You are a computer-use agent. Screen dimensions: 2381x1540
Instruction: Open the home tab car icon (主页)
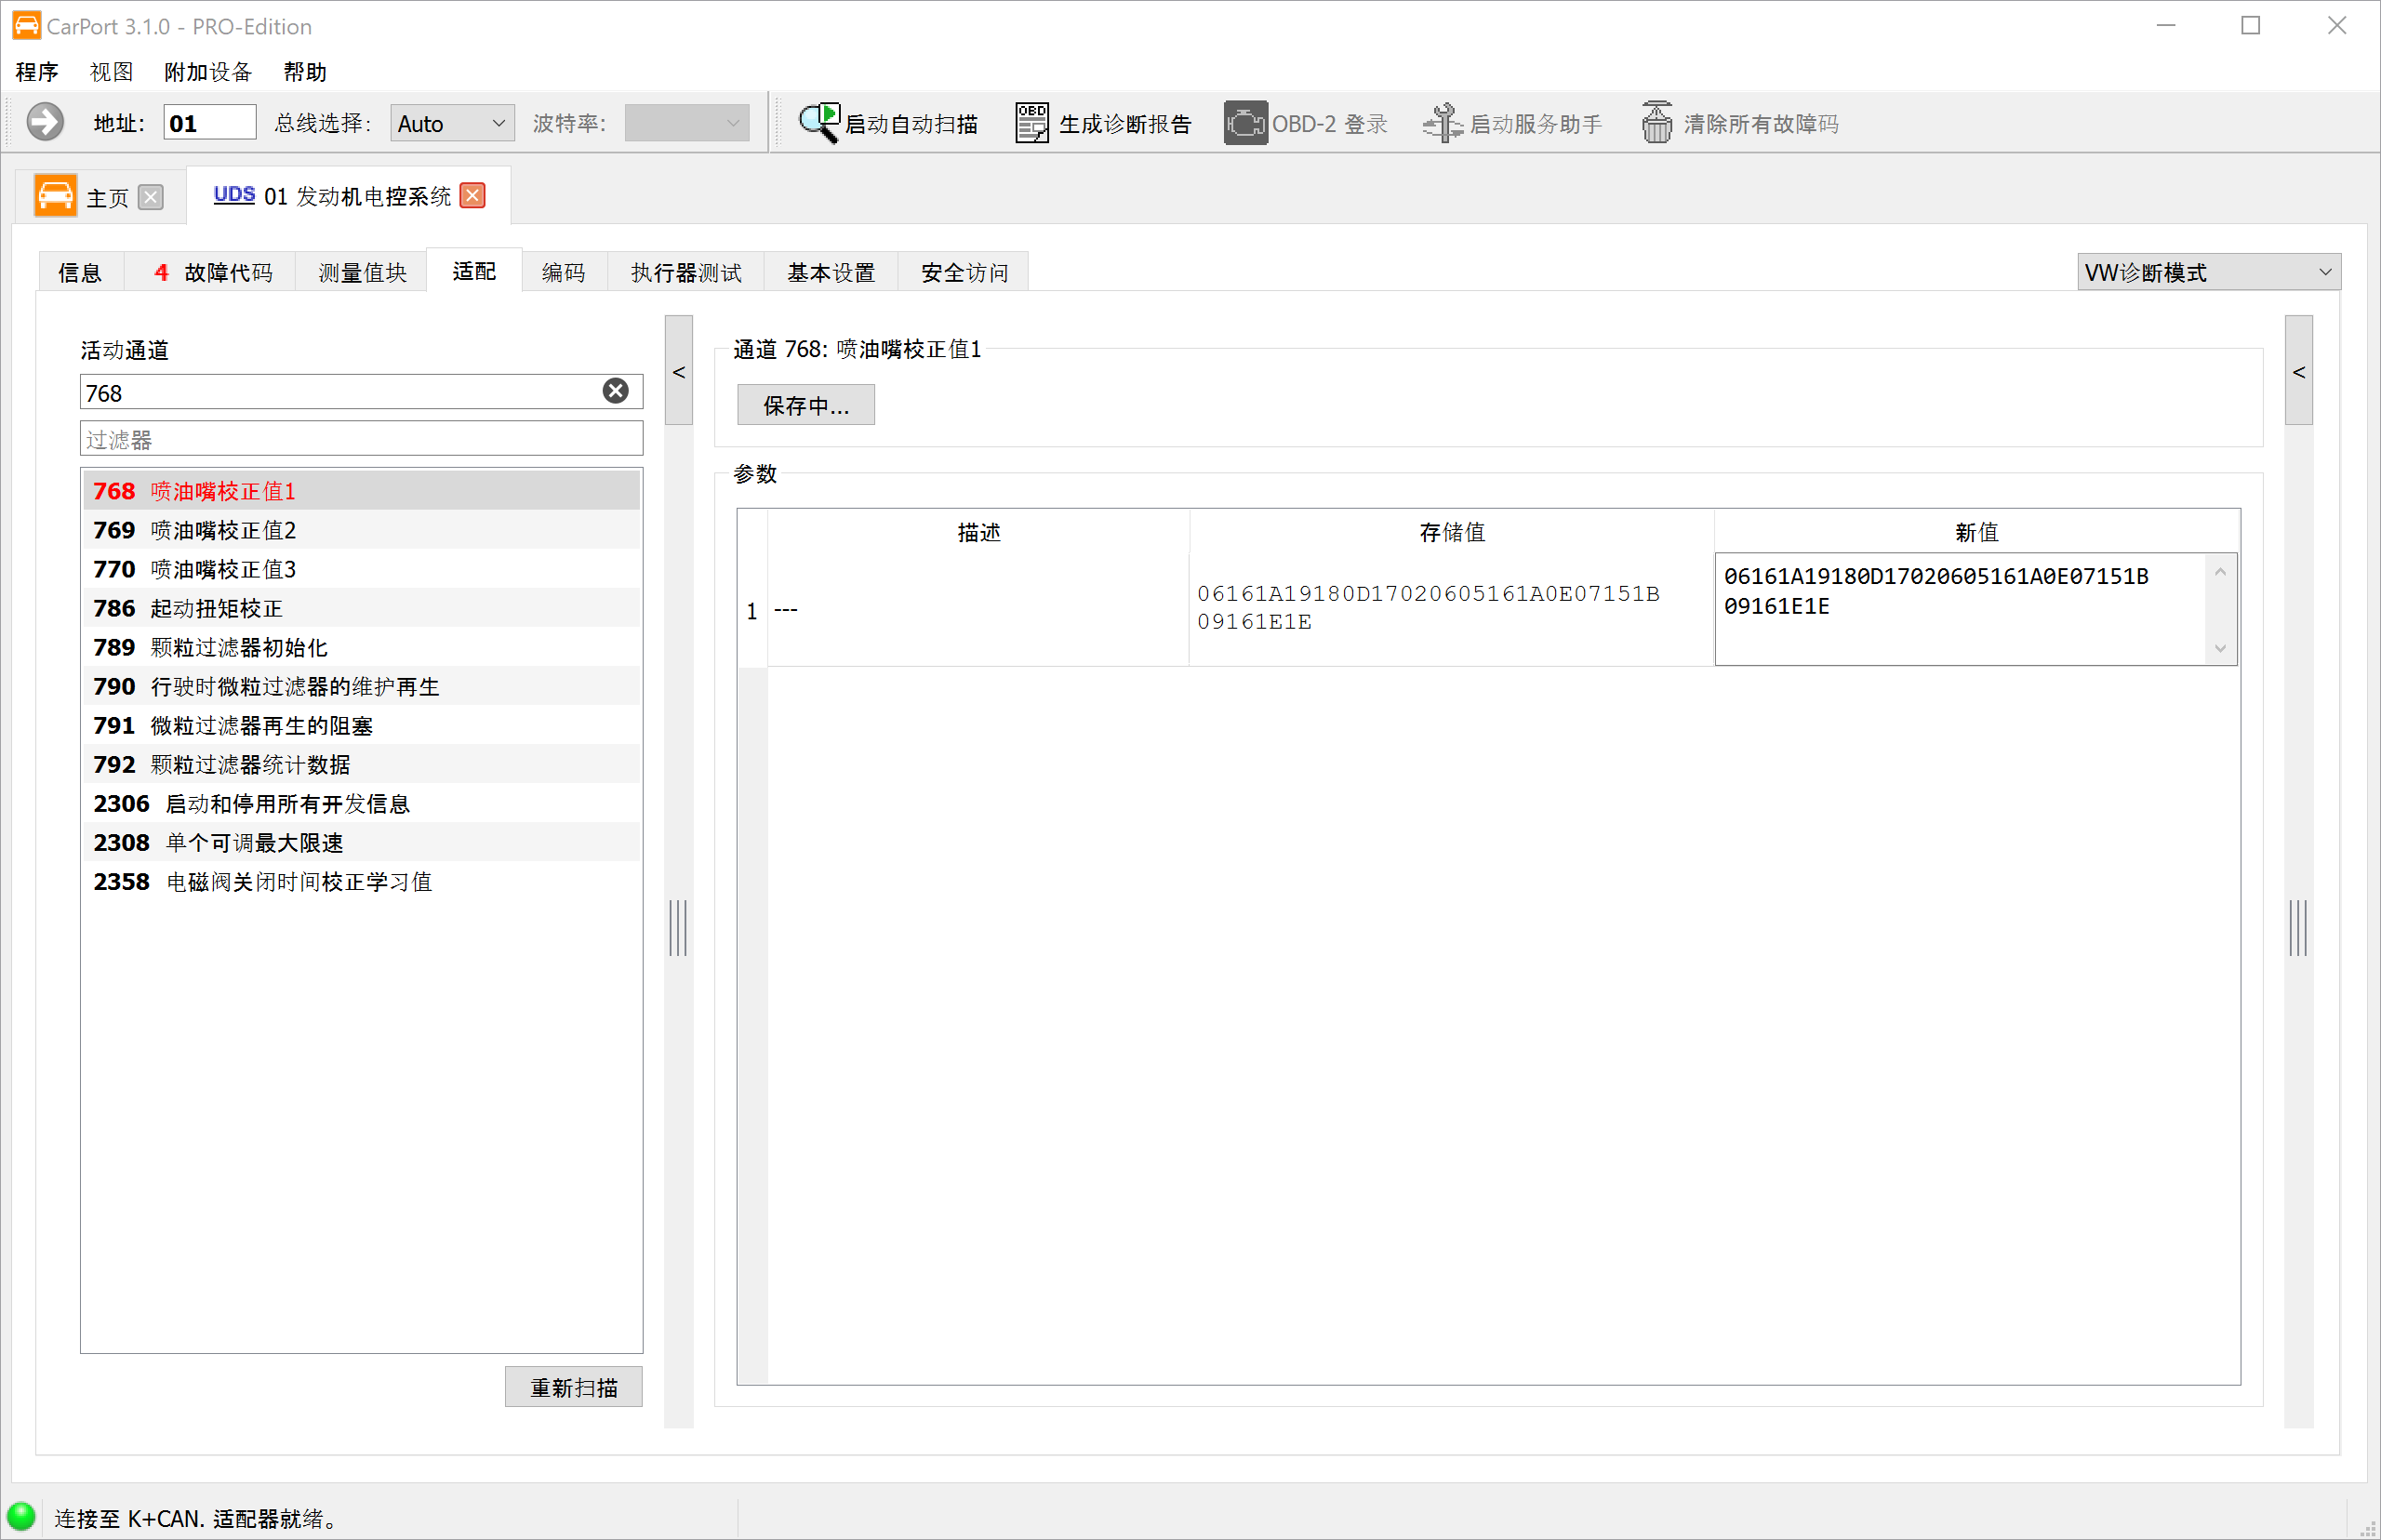pos(55,196)
